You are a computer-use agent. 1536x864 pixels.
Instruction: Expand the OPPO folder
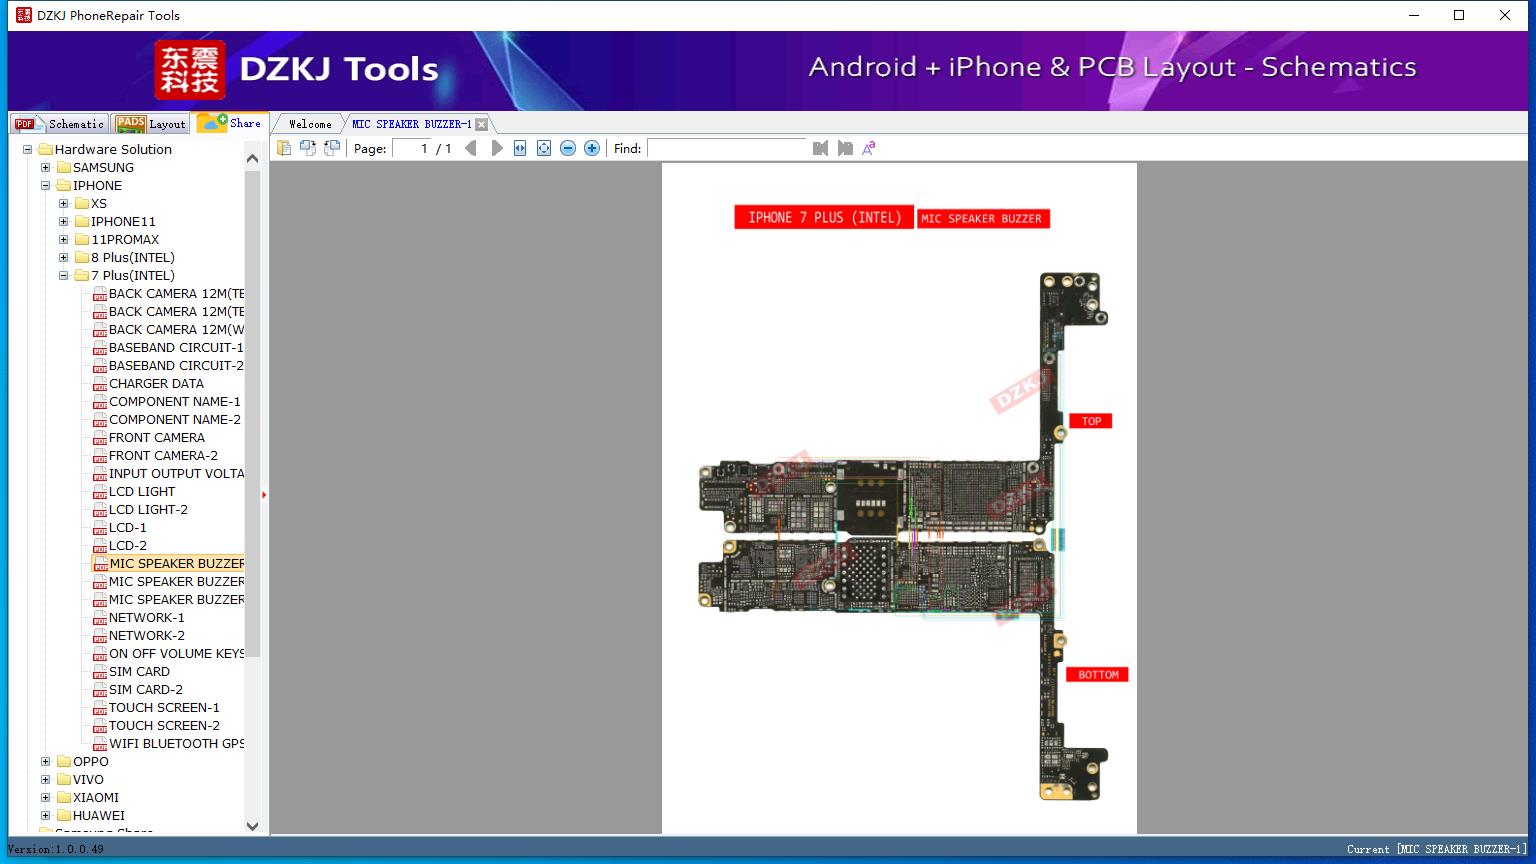(45, 762)
